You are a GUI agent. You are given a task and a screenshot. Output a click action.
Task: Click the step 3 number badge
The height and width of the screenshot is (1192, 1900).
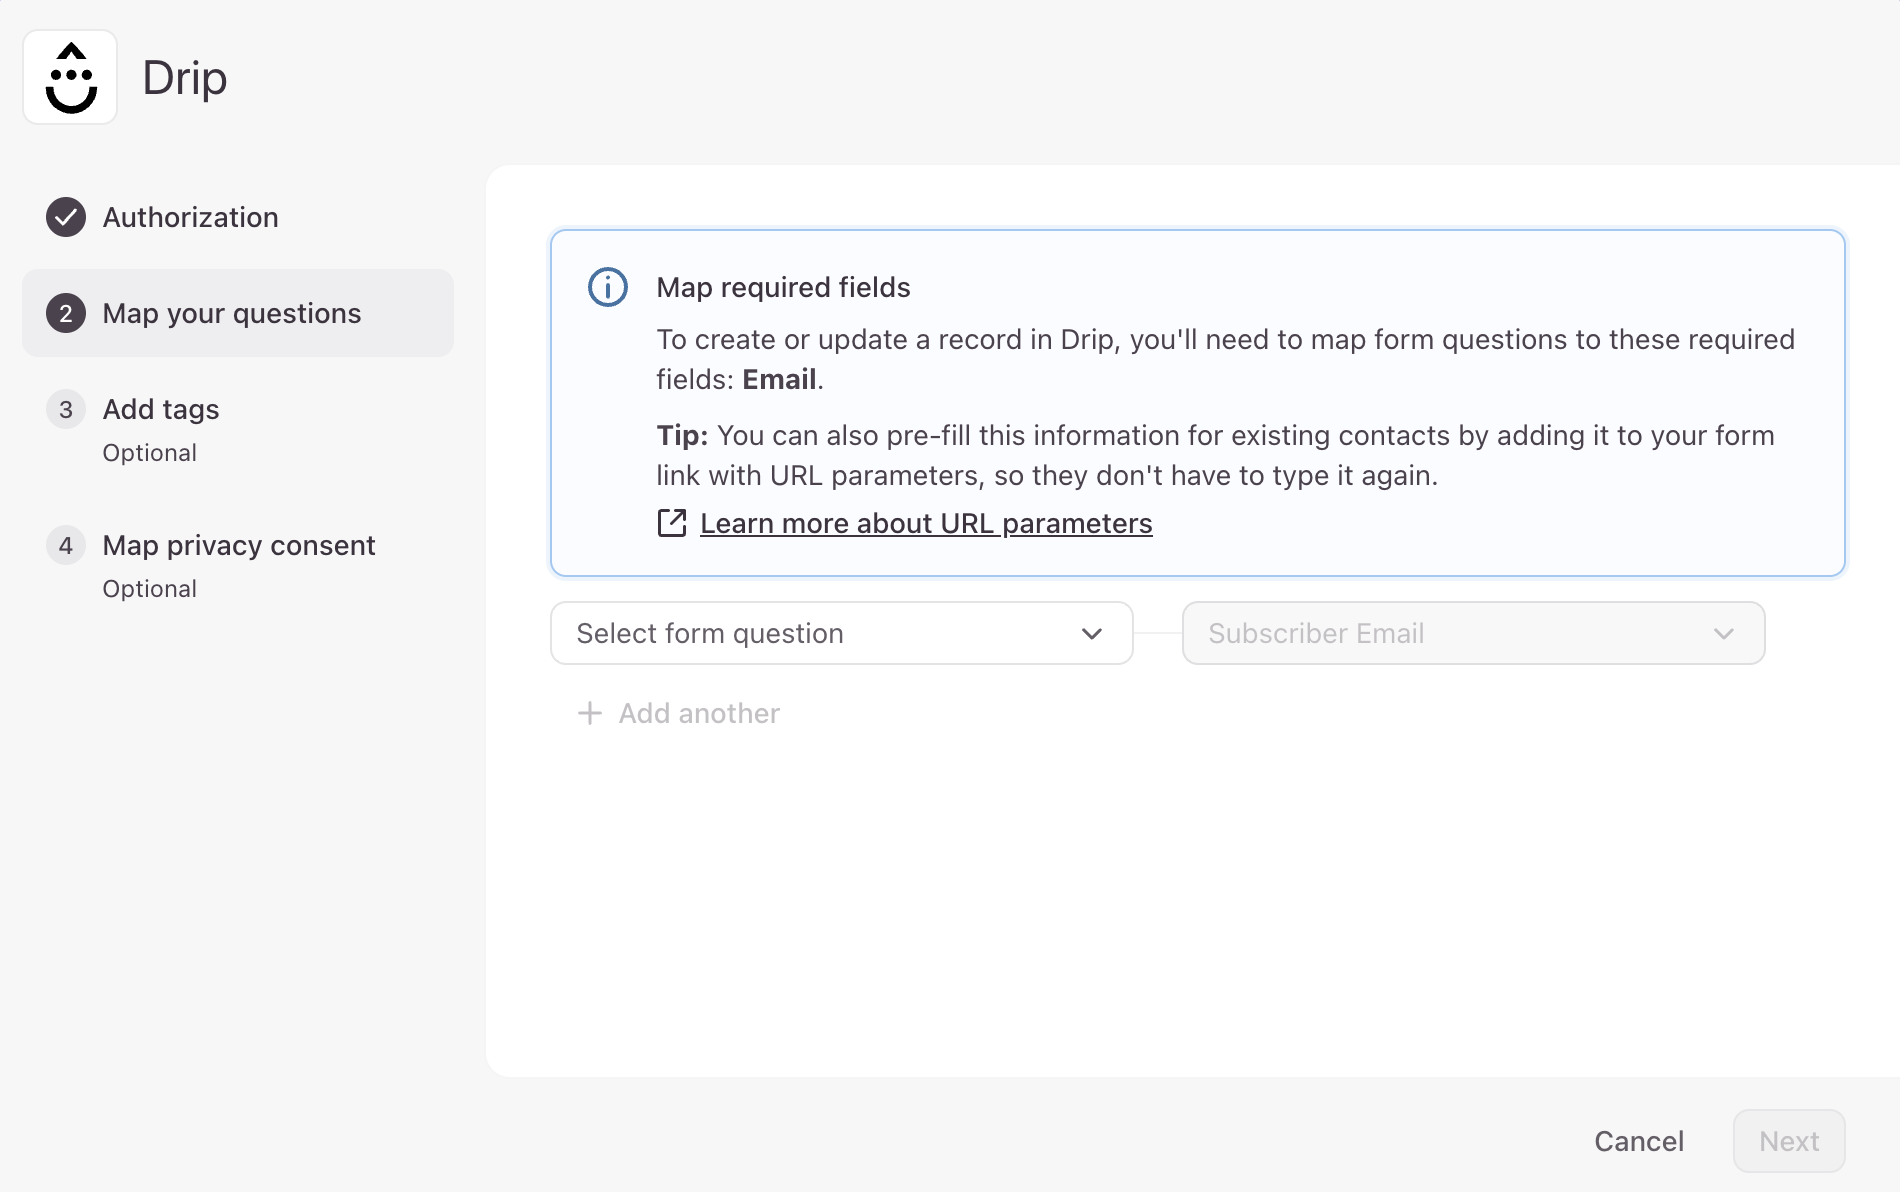66,409
